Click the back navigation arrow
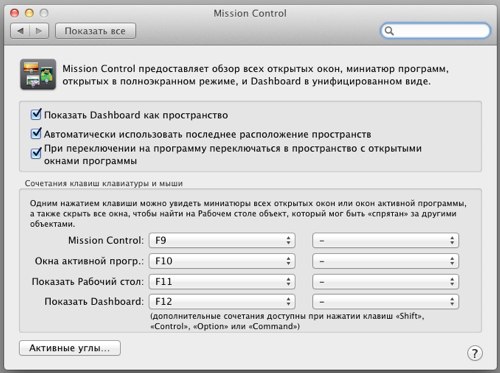This screenshot has height=373, width=500. click(x=20, y=31)
